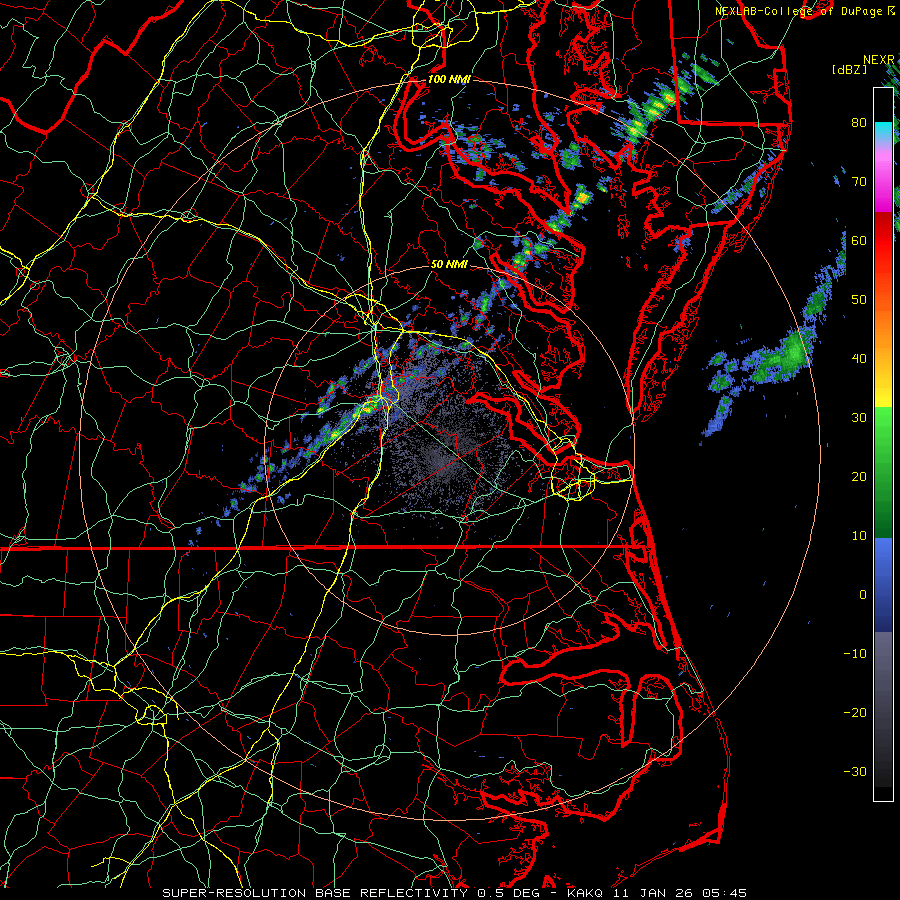Click the 50 value on dBZ scale
Screen dimensions: 900x900
(859, 300)
